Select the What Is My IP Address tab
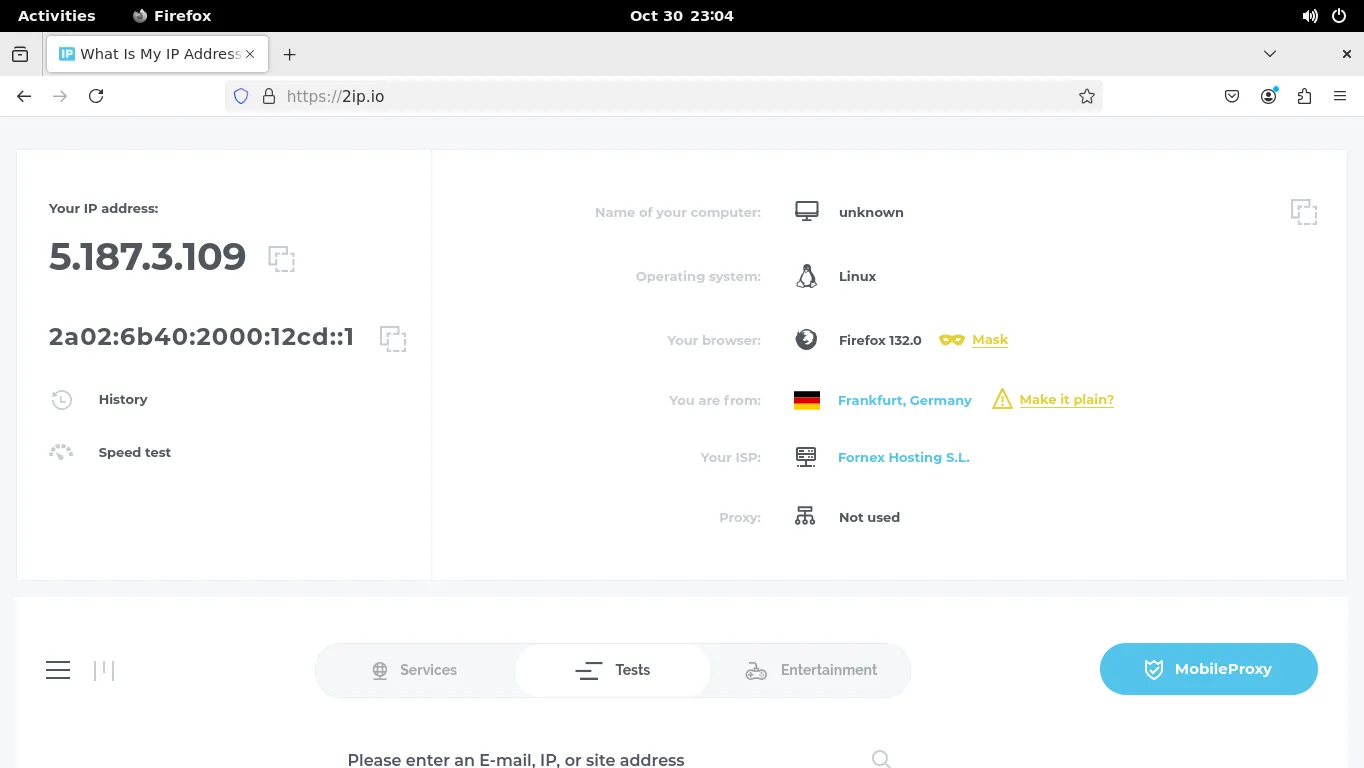Screen dimensions: 1364x768 (x=157, y=54)
